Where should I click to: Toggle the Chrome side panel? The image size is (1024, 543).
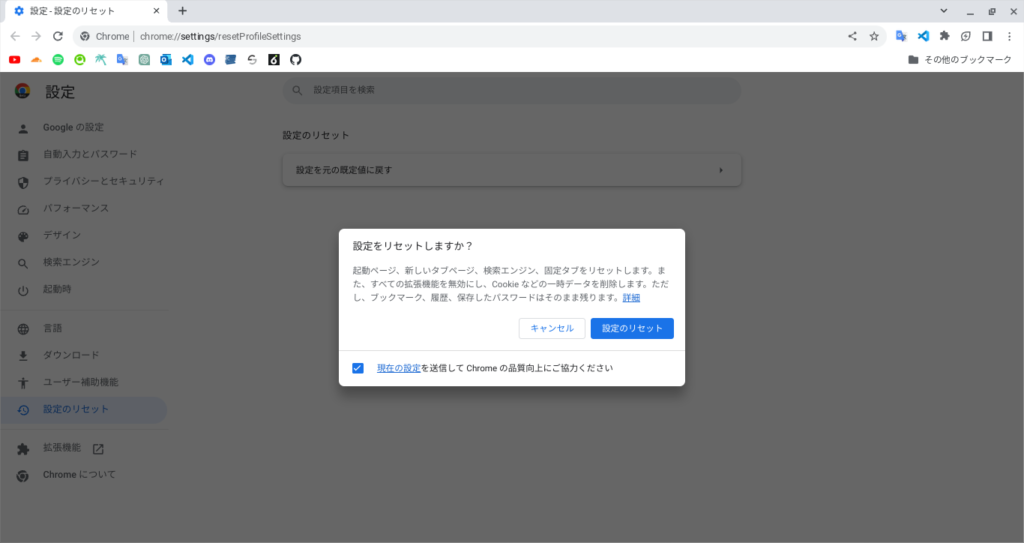[x=987, y=36]
